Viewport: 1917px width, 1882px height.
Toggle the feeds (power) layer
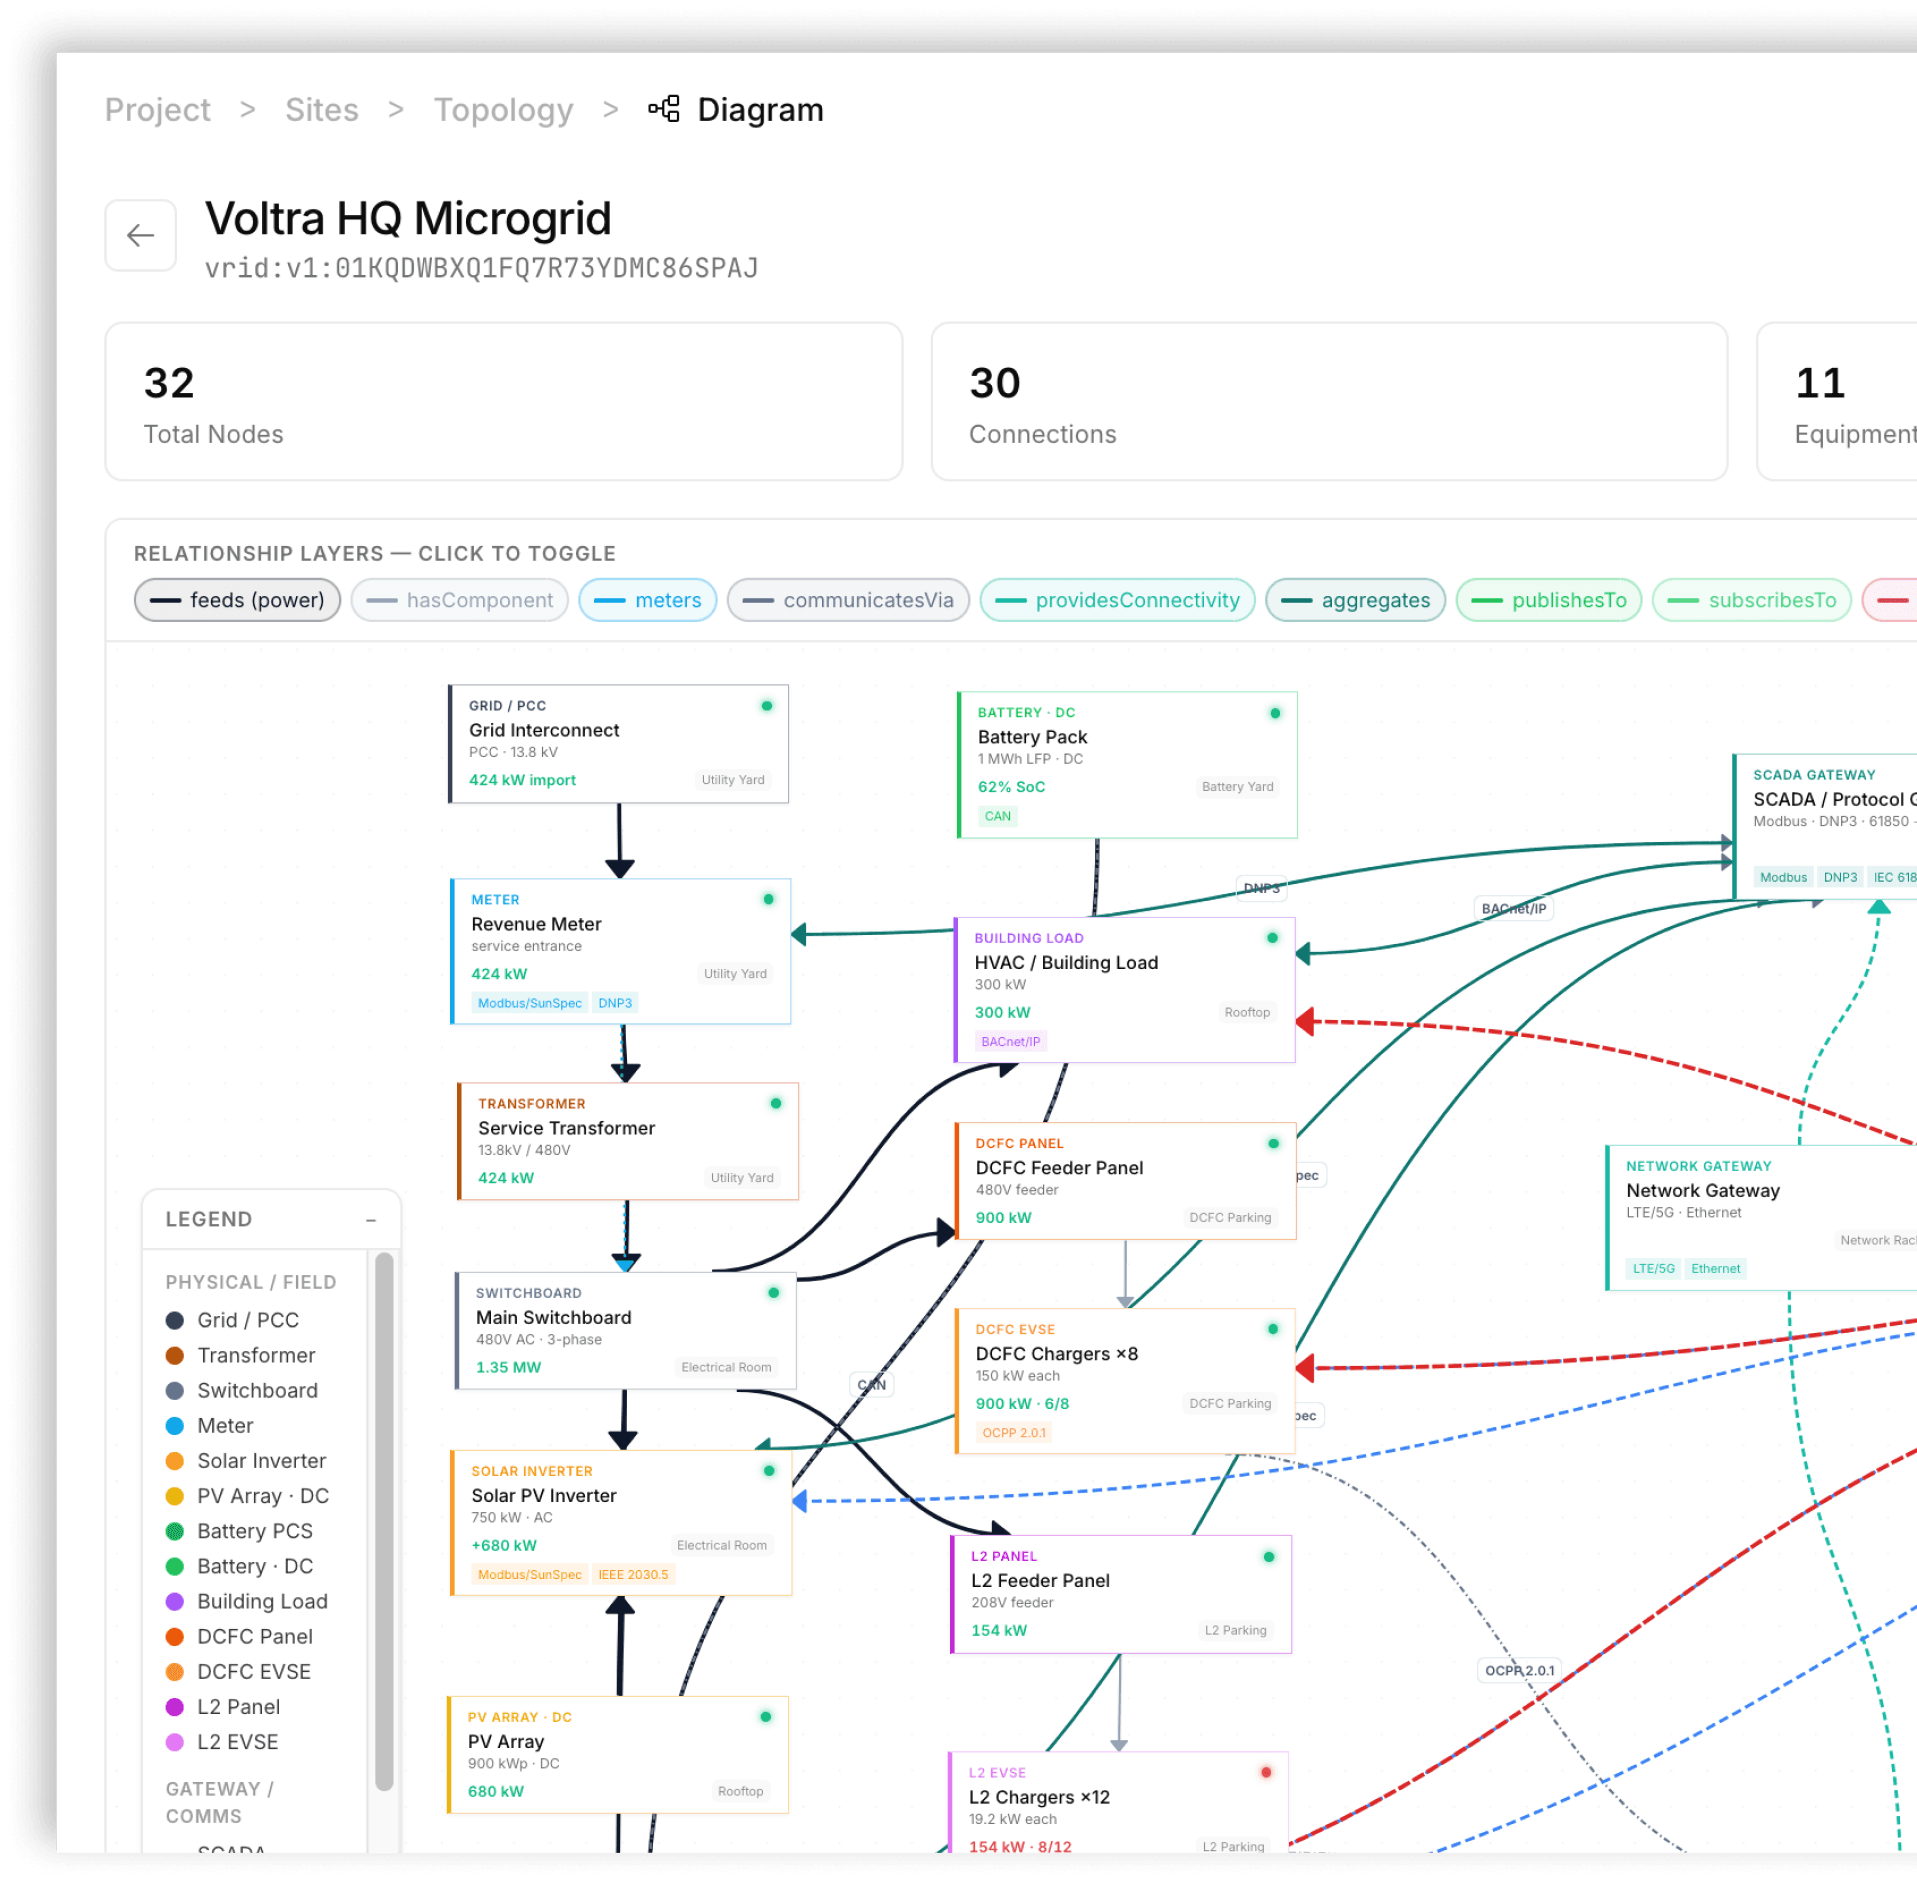tap(238, 600)
